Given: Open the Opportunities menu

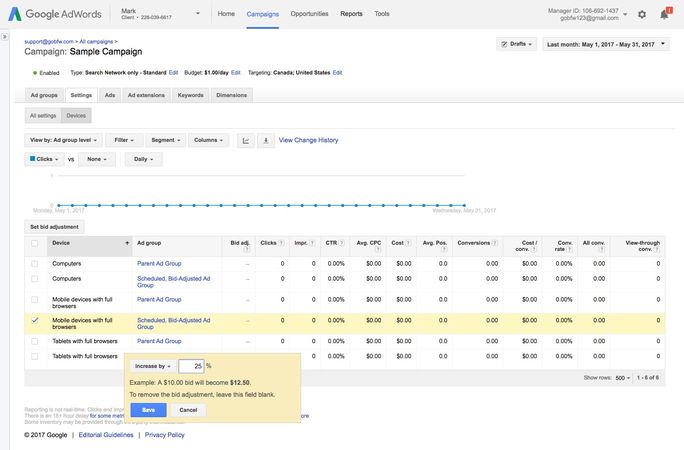Looking at the screenshot, I should coord(309,14).
